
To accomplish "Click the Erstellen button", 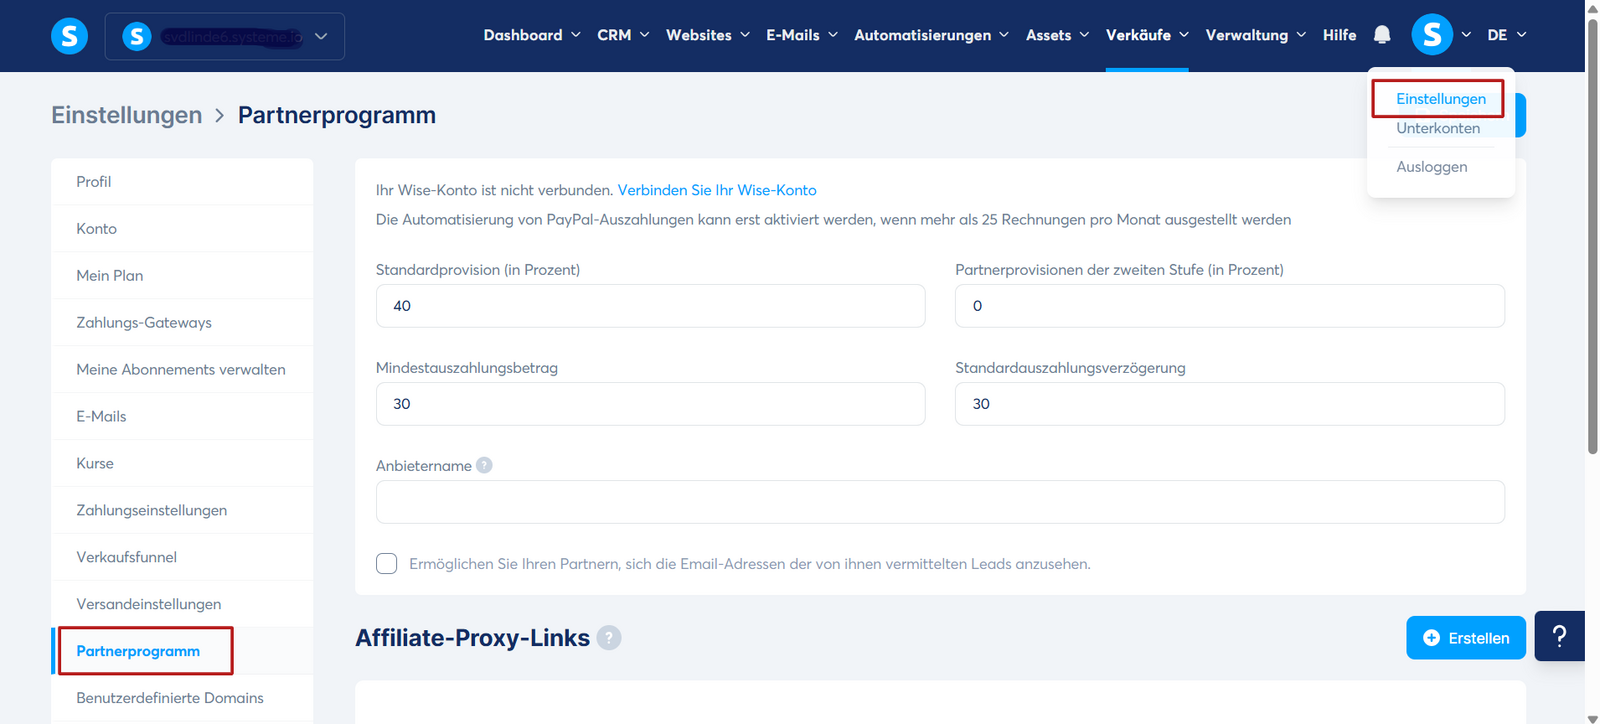I will 1465,638.
